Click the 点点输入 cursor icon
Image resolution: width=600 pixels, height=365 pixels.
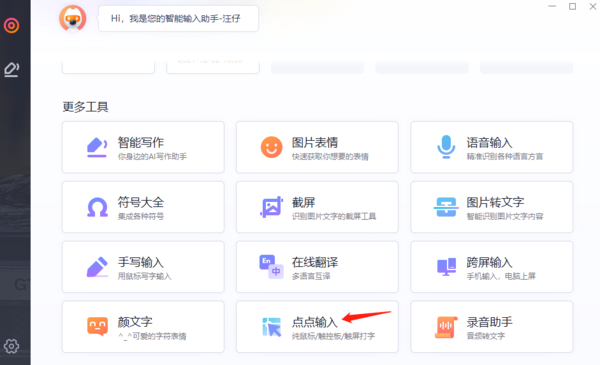pyautogui.click(x=271, y=327)
